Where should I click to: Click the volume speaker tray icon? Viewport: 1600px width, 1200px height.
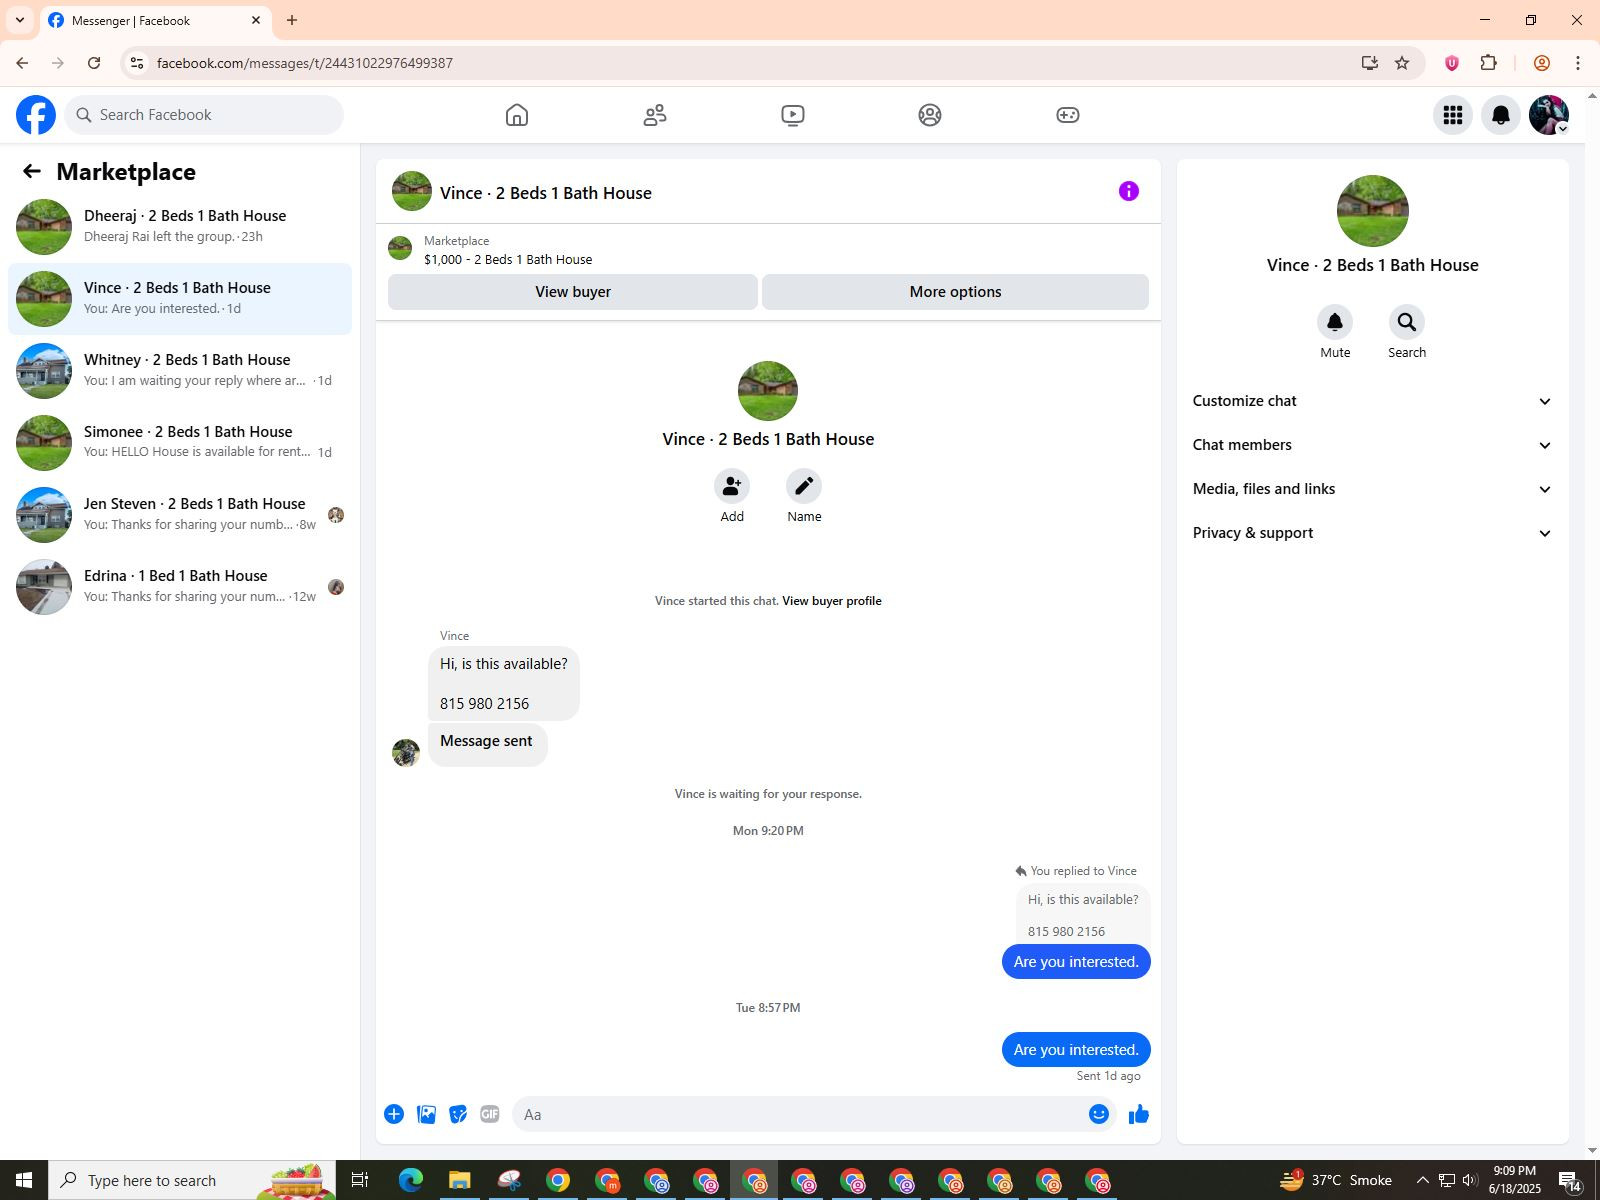click(1469, 1180)
